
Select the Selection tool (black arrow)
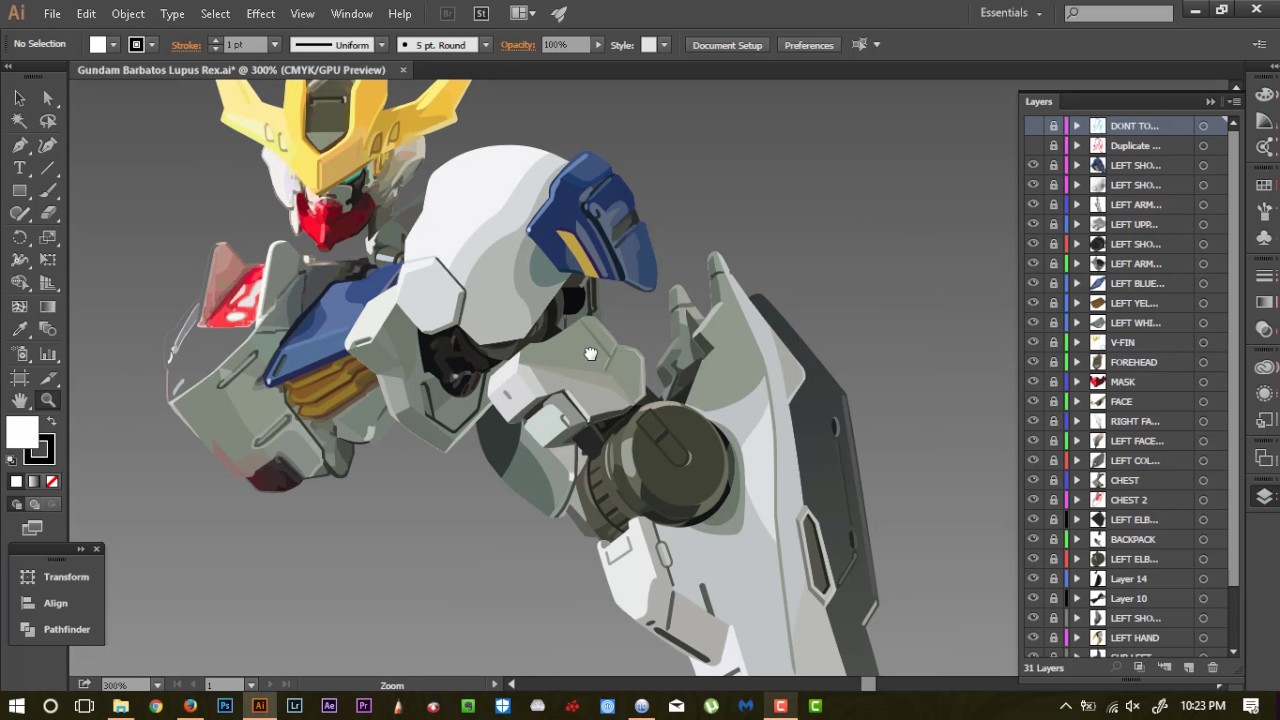click(x=19, y=98)
